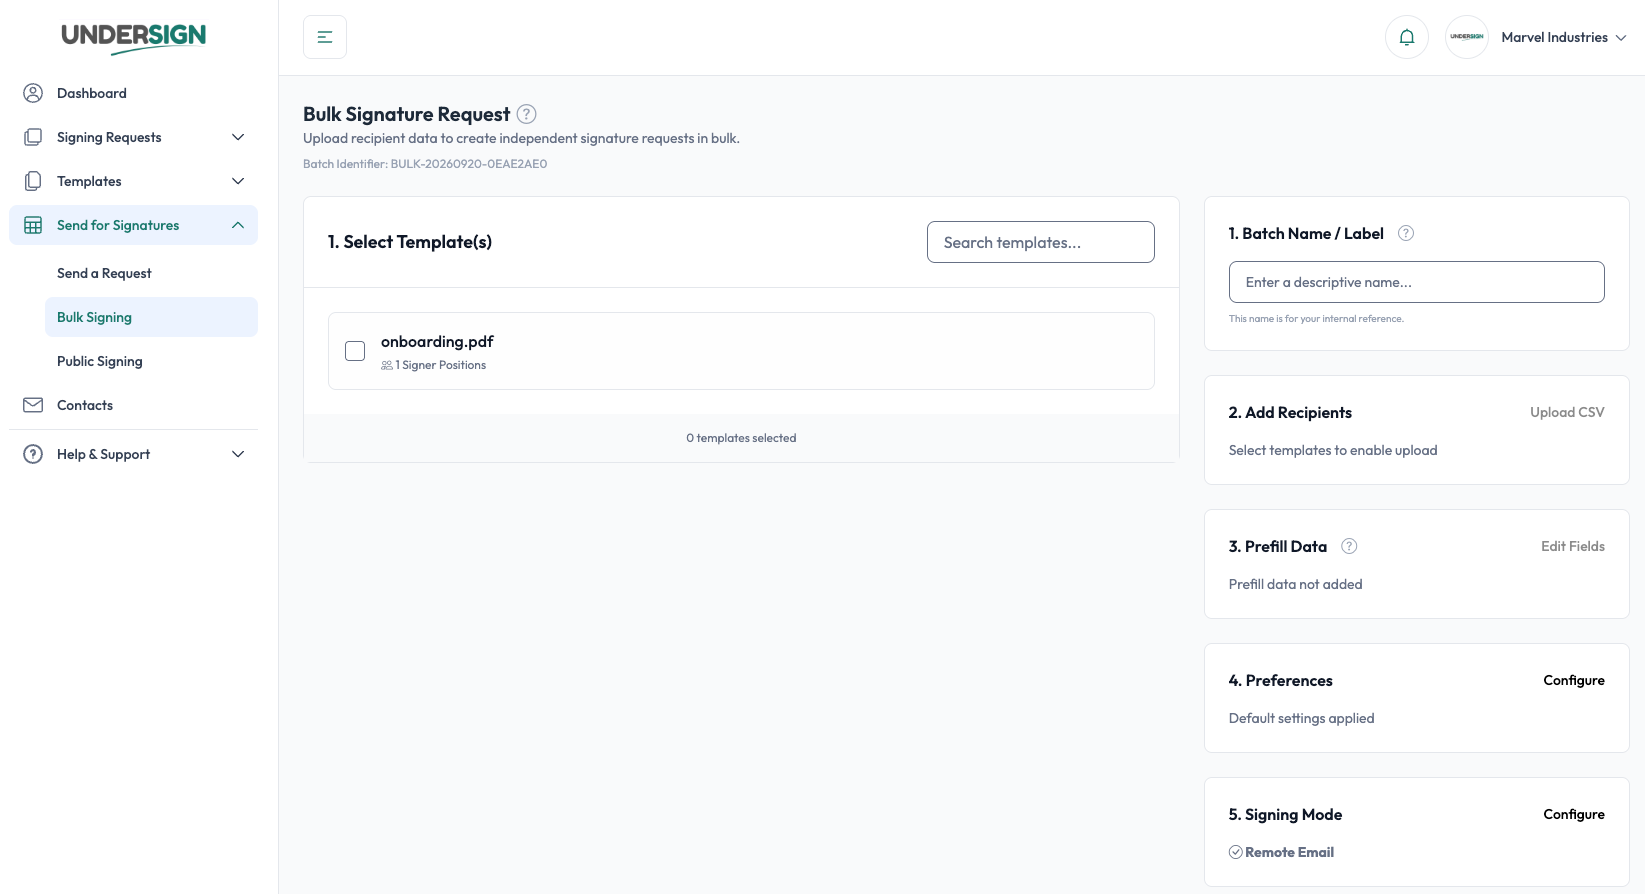Click '0 templates selected' status text
1645x894 pixels.
click(741, 438)
